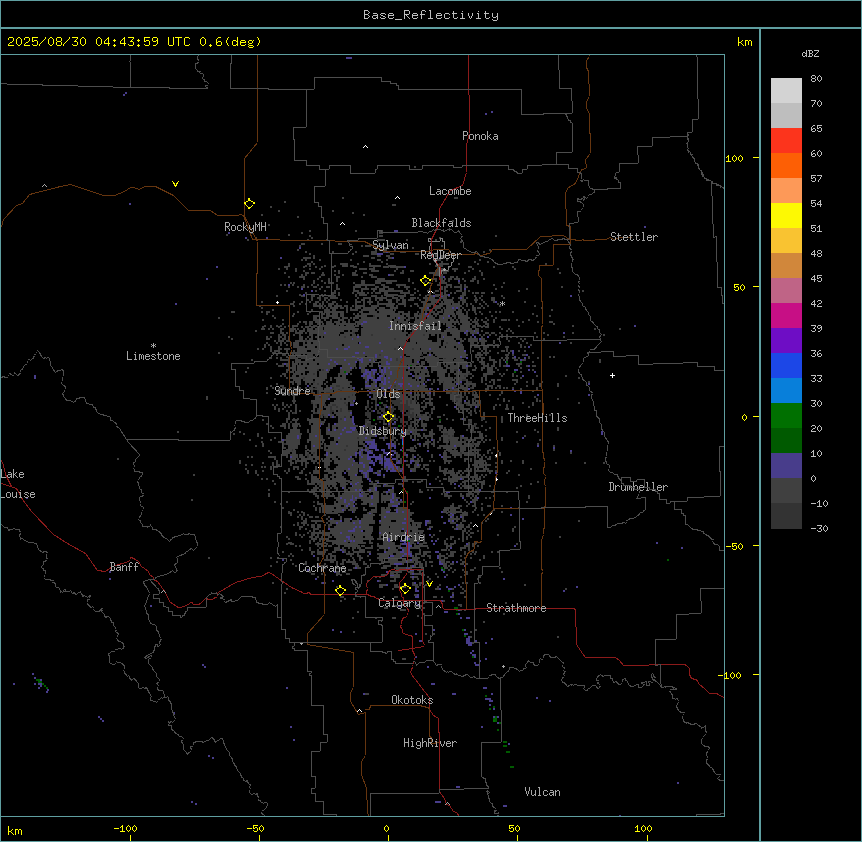Click the yellow diamond marker below RedDeer label
The image size is (862, 842).
[x=426, y=281]
